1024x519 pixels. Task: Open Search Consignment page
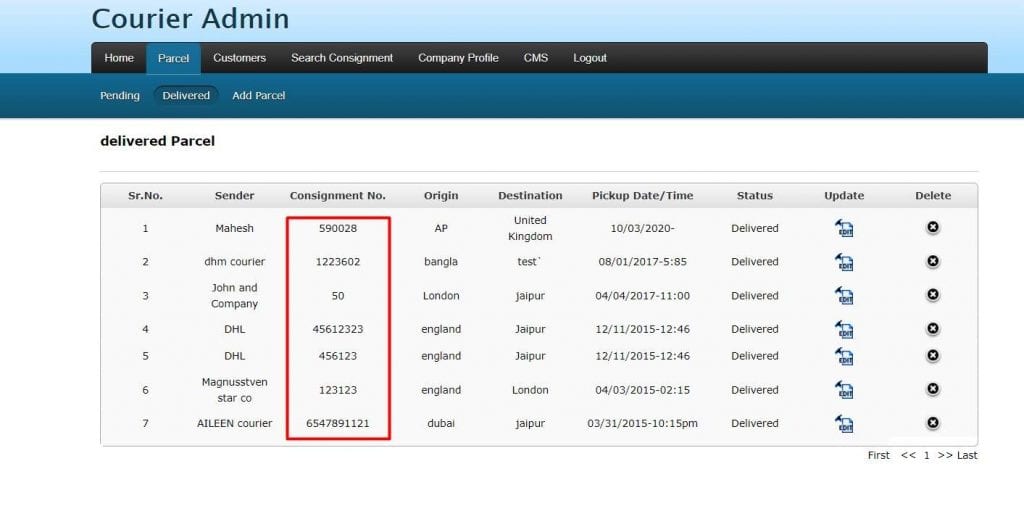pyautogui.click(x=342, y=58)
